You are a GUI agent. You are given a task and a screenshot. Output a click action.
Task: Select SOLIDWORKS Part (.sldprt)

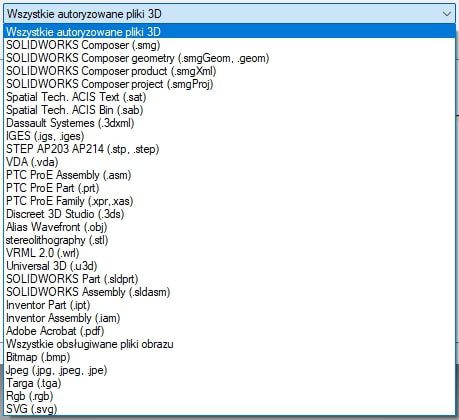(x=229, y=279)
